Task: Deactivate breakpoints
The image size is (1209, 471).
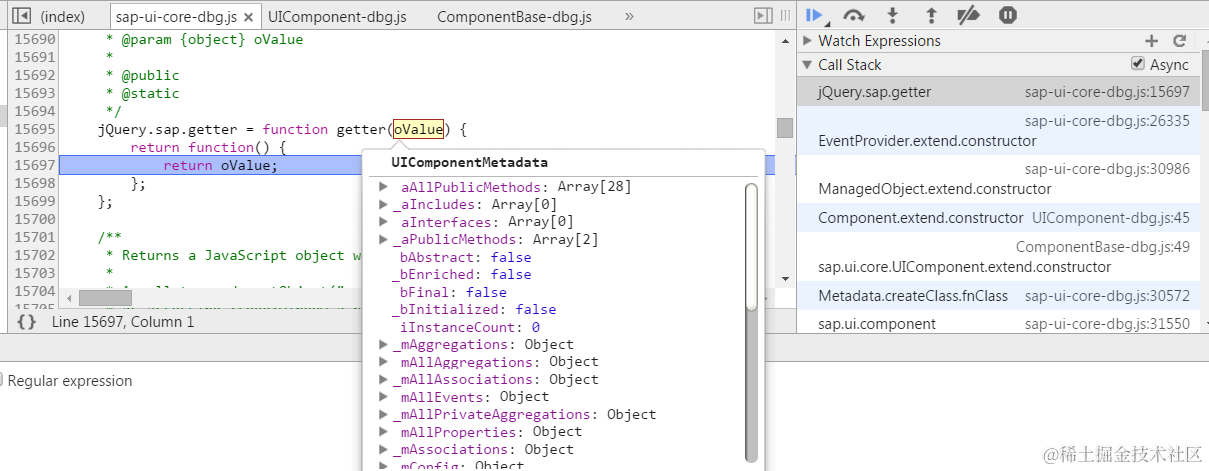Action: 968,15
